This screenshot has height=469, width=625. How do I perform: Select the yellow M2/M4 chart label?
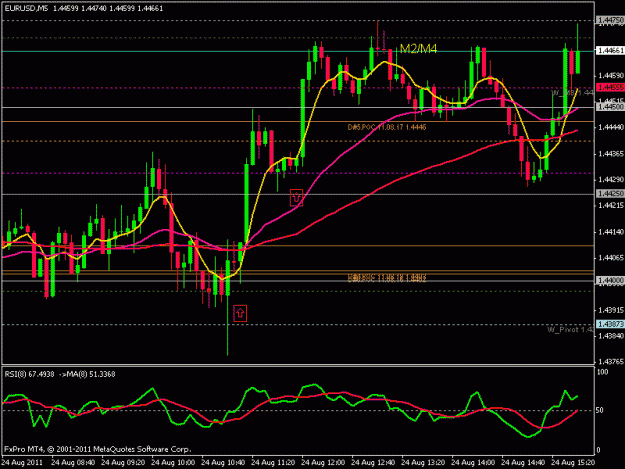point(418,49)
